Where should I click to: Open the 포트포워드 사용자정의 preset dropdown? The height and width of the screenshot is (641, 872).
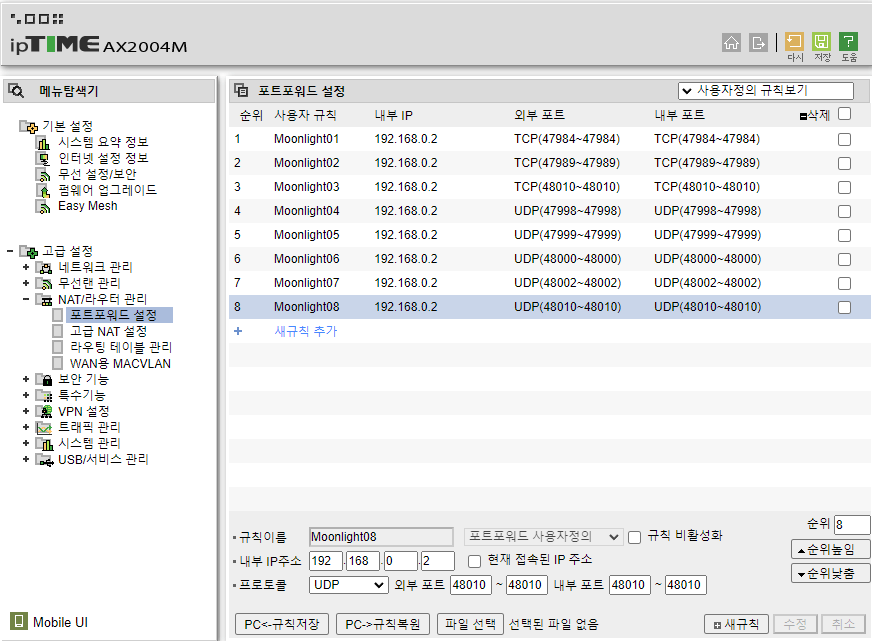tap(543, 536)
